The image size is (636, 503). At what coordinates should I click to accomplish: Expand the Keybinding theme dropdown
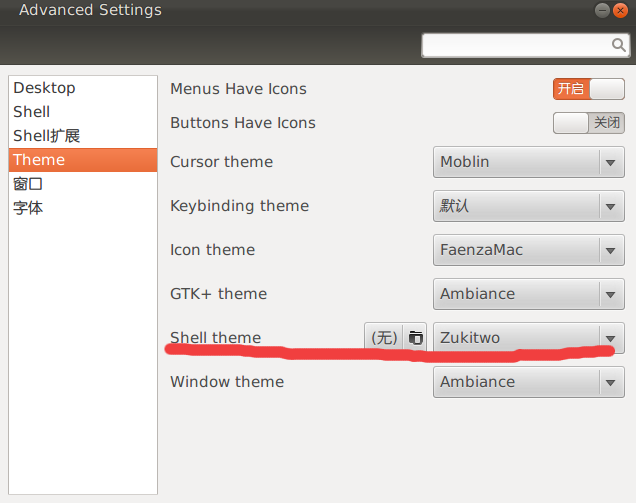529,206
